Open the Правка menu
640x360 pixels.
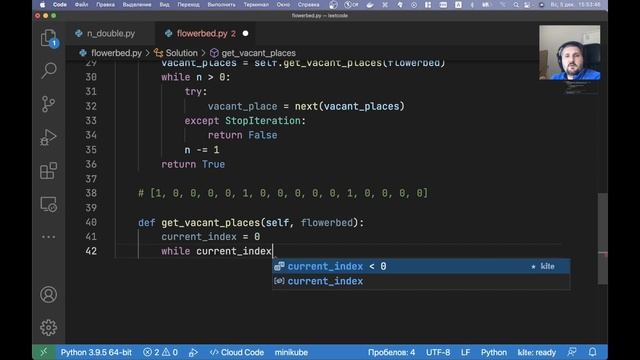105,5
